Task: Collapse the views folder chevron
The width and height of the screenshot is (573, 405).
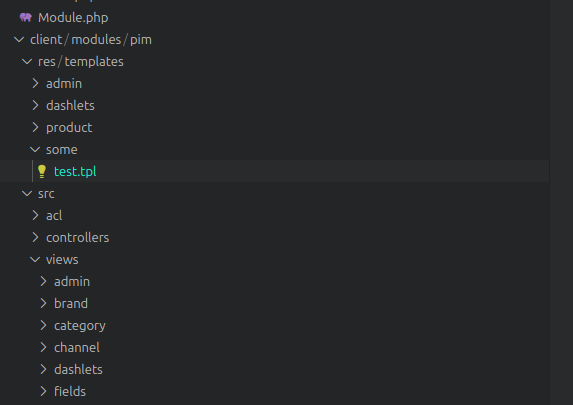Action: (x=35, y=260)
